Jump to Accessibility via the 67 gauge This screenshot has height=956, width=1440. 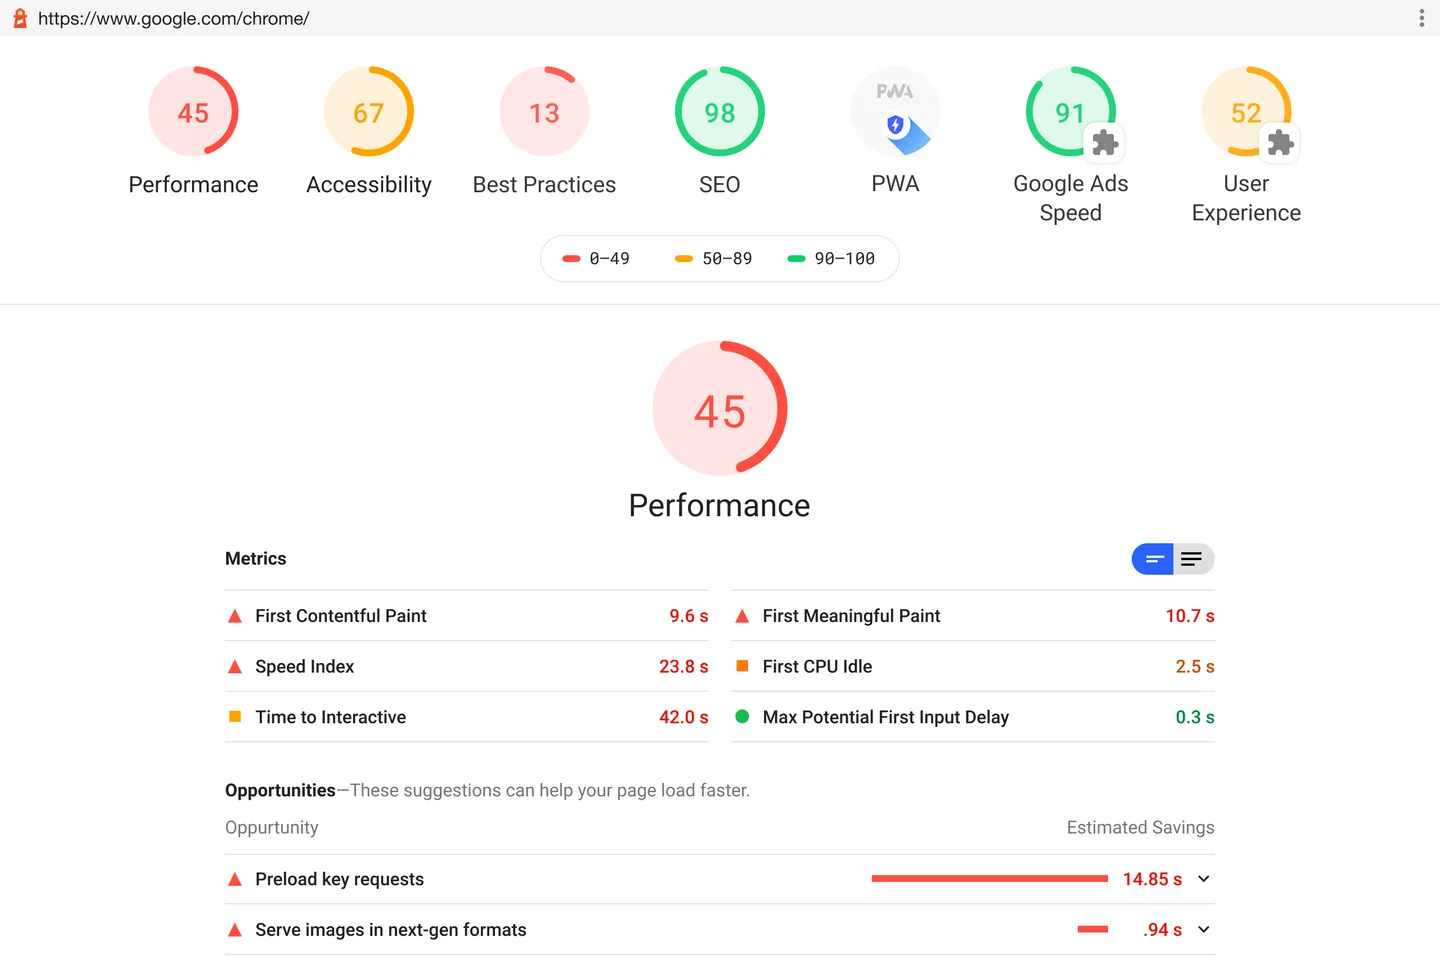369,111
